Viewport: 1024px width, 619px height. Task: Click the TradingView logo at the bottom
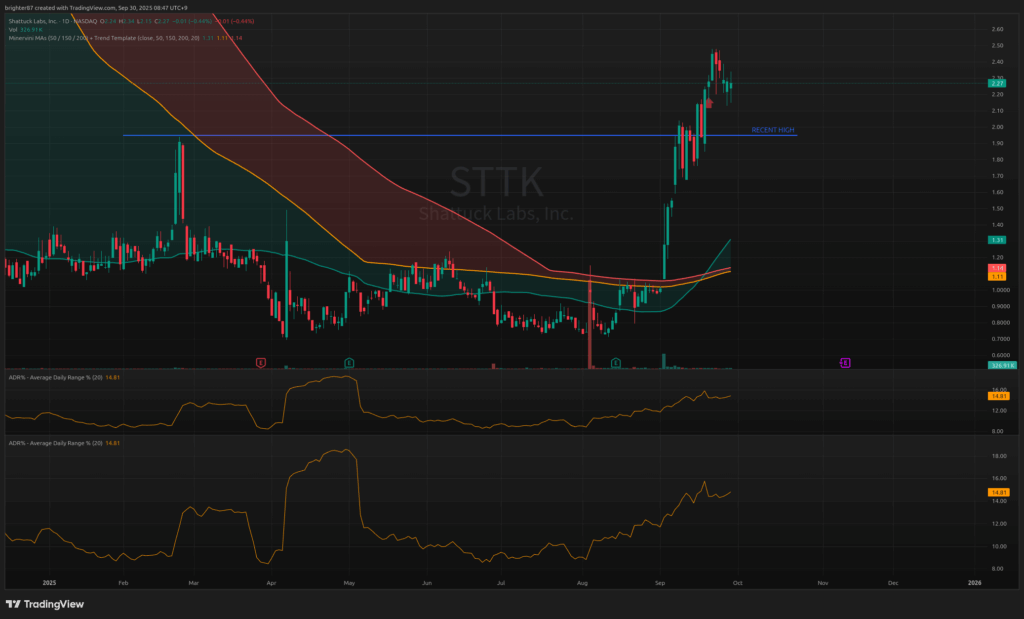45,604
